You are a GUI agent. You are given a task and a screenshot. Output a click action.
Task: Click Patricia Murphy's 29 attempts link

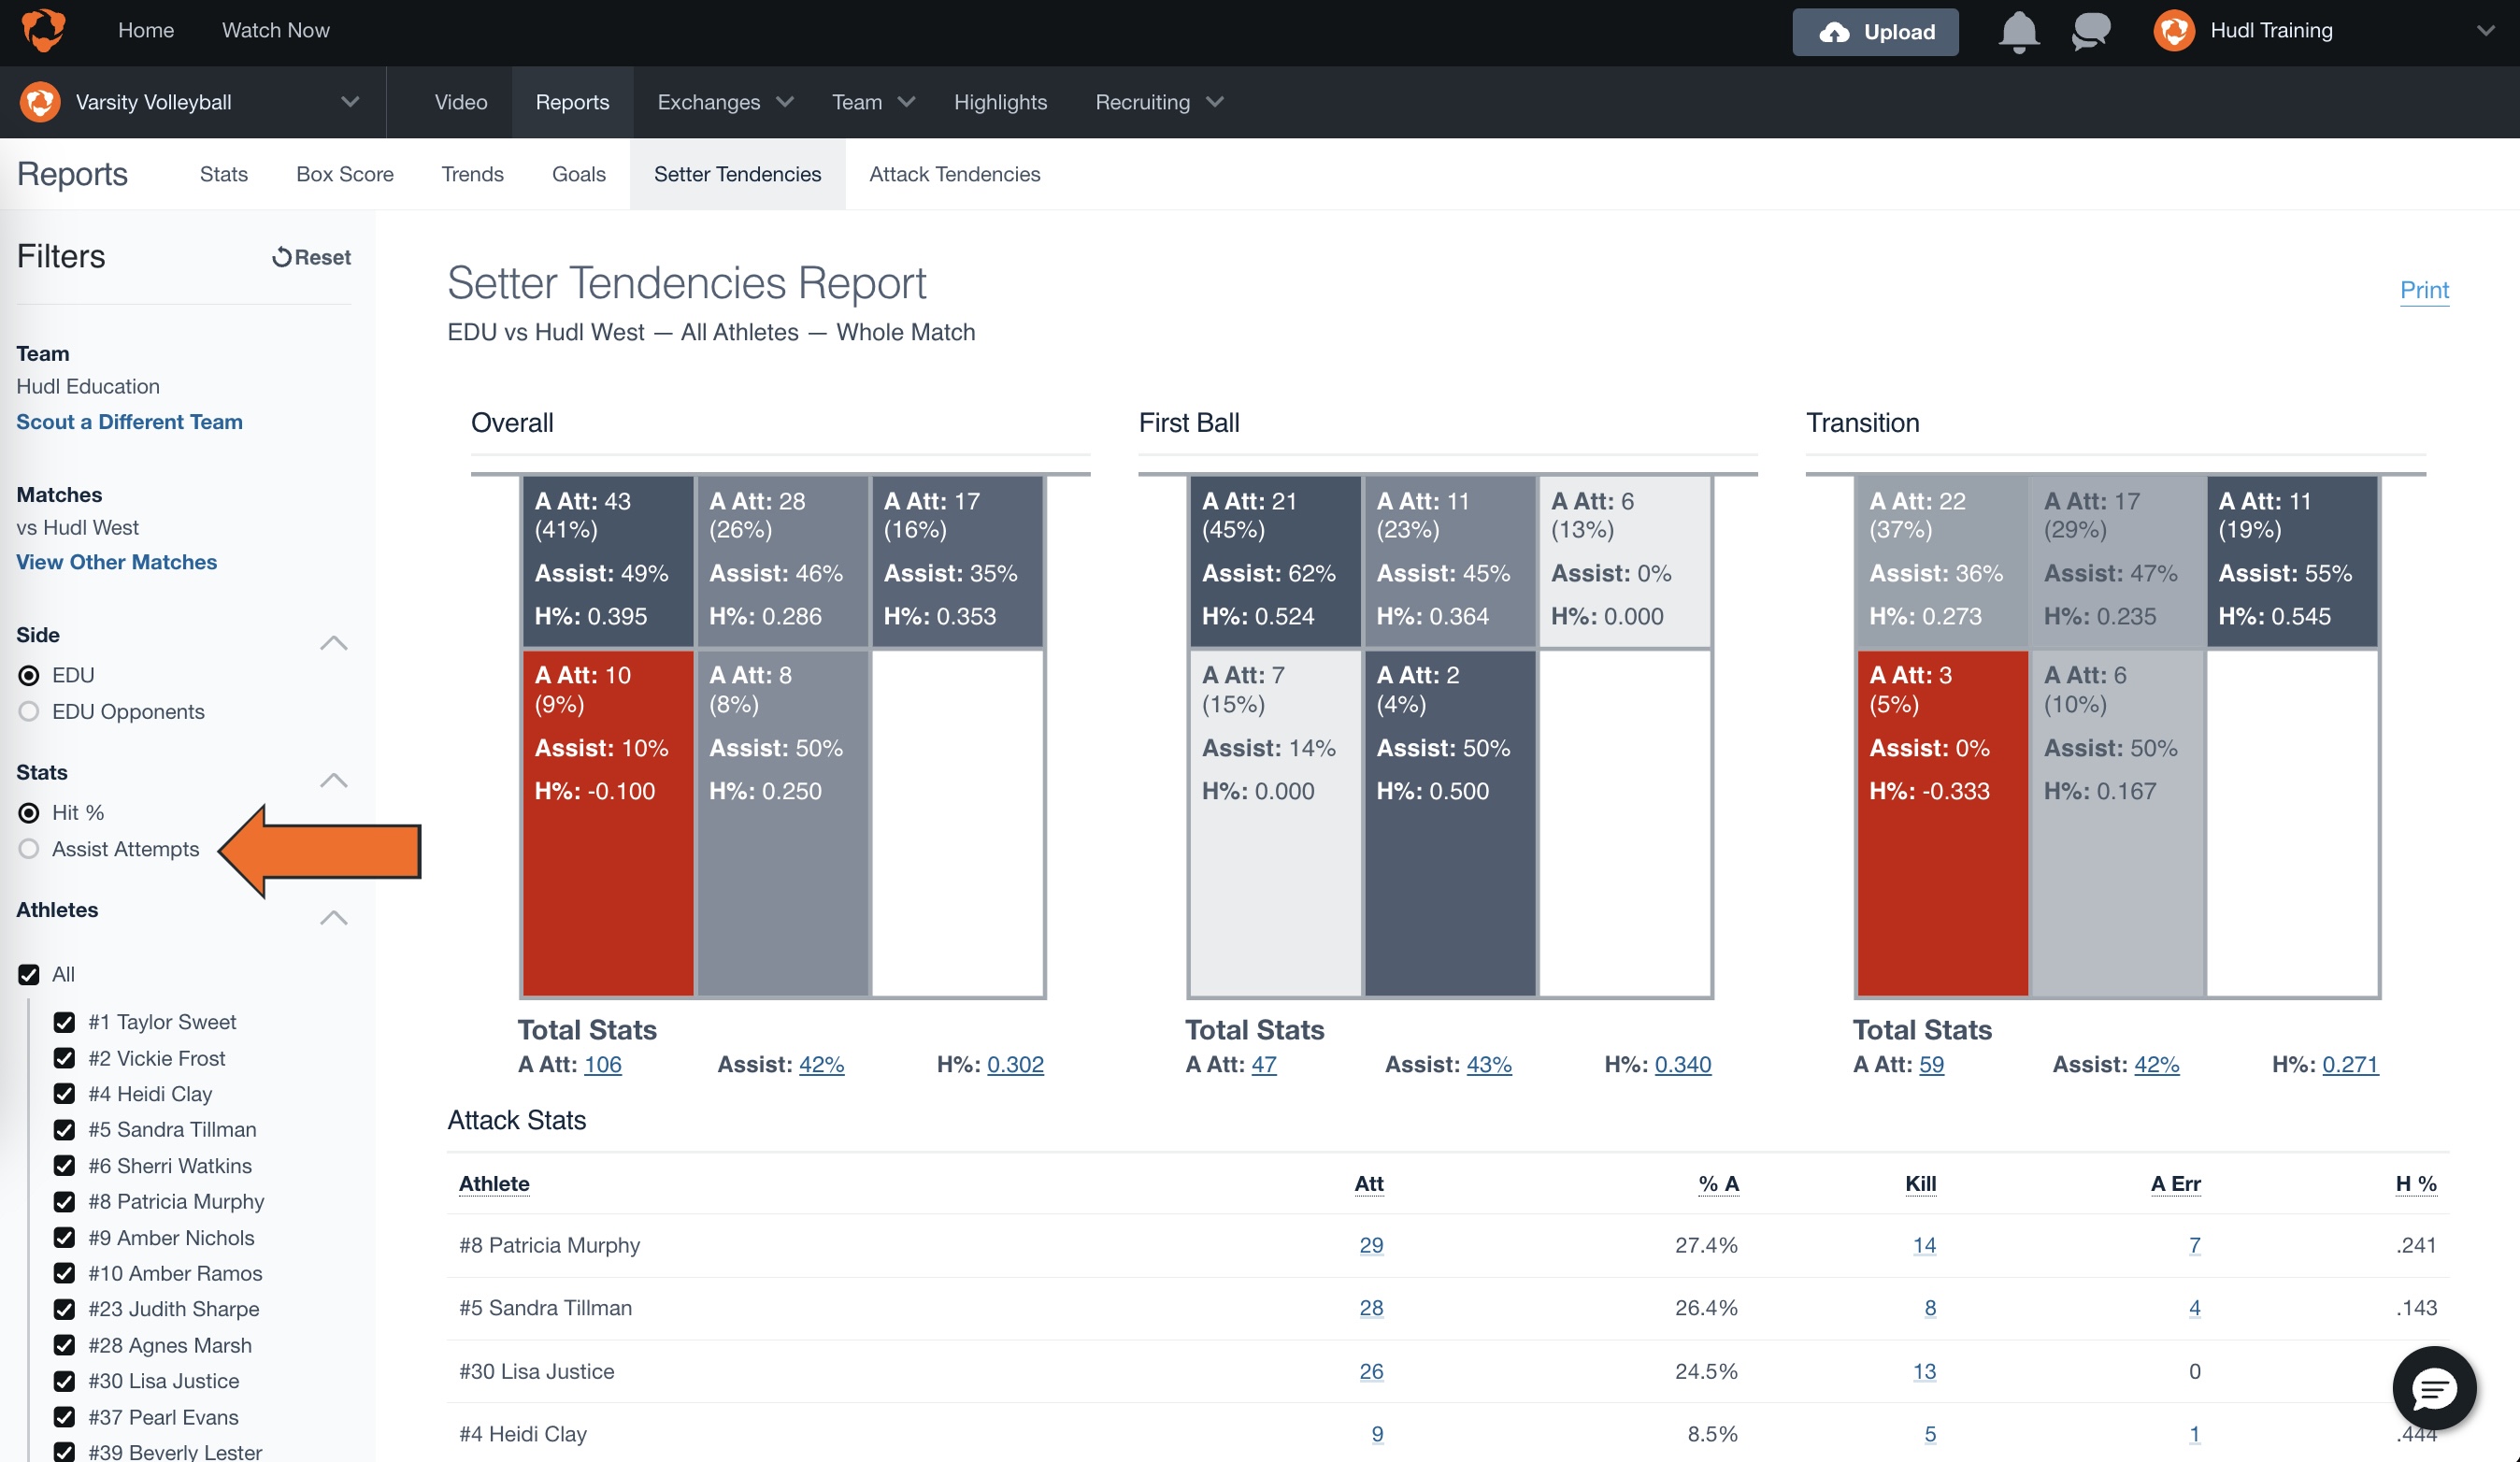pos(1371,1245)
